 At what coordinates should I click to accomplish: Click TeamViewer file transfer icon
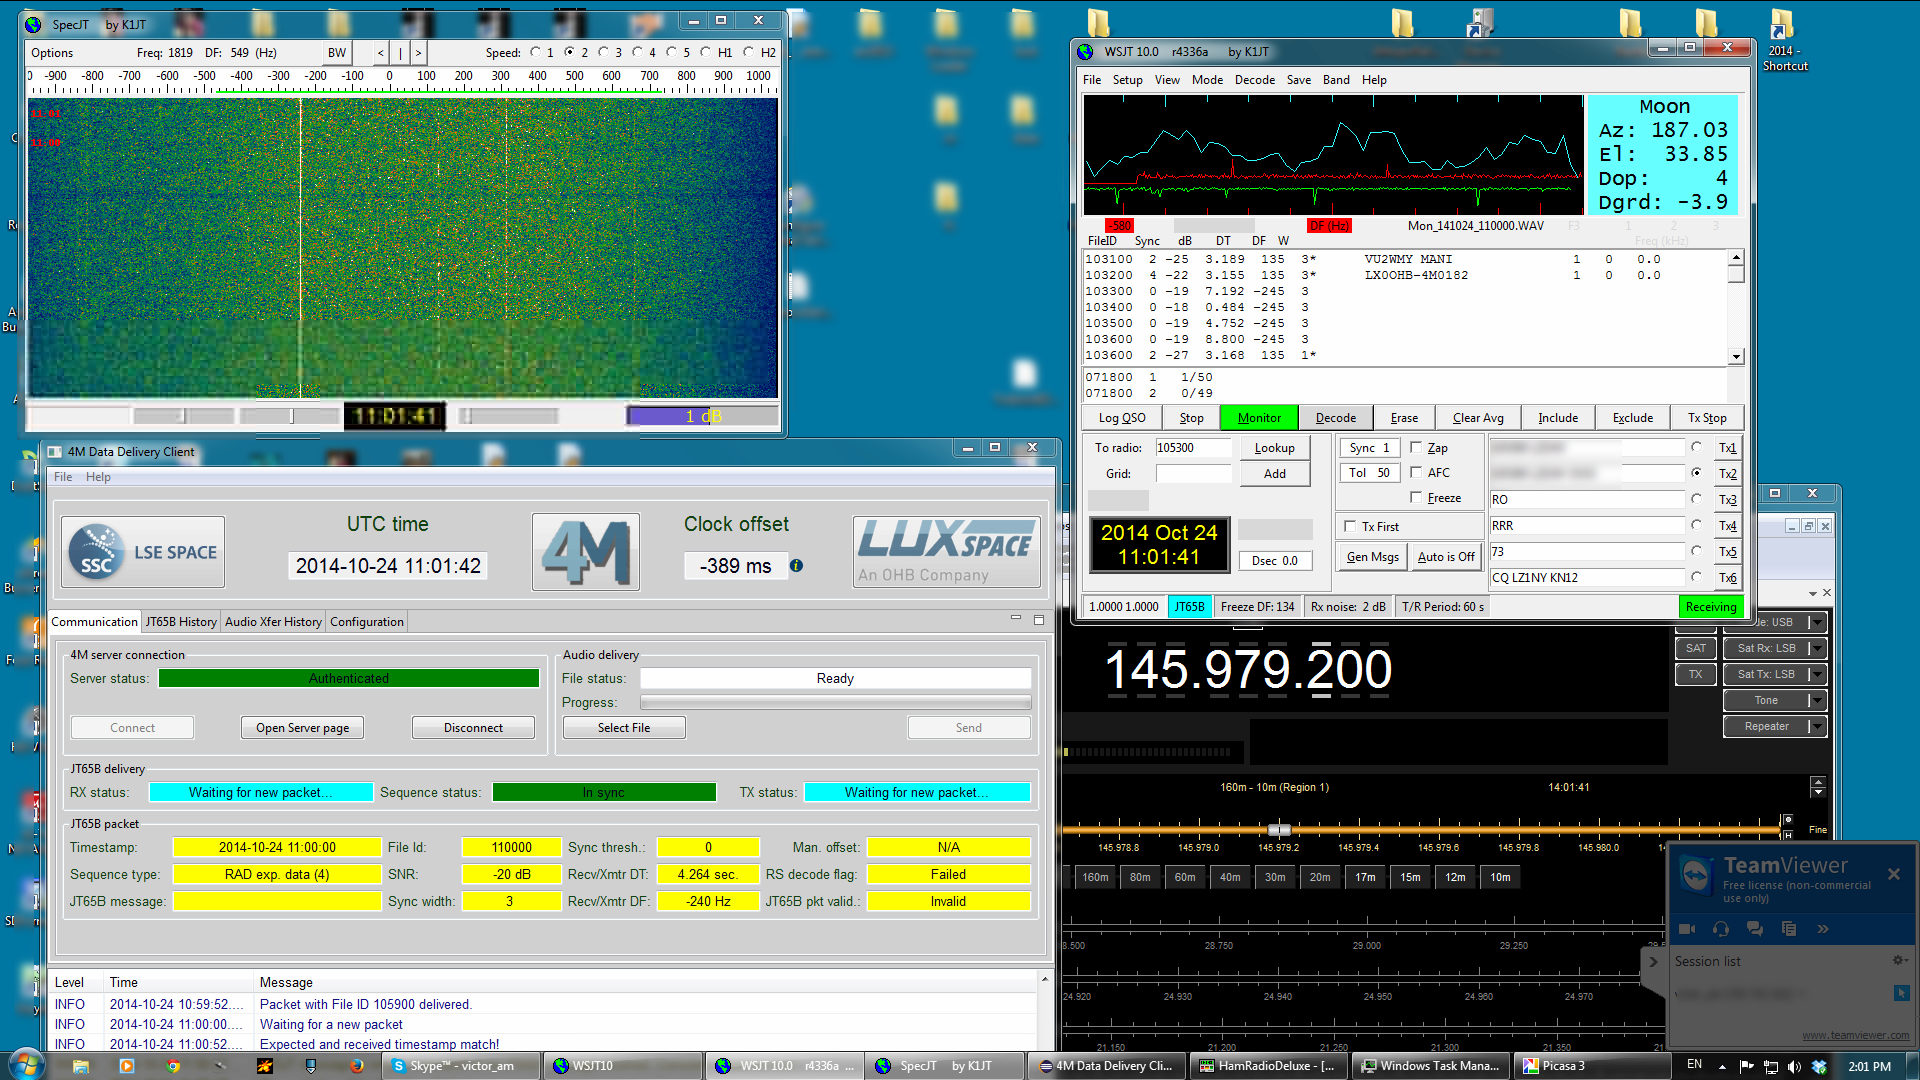click(x=1789, y=929)
